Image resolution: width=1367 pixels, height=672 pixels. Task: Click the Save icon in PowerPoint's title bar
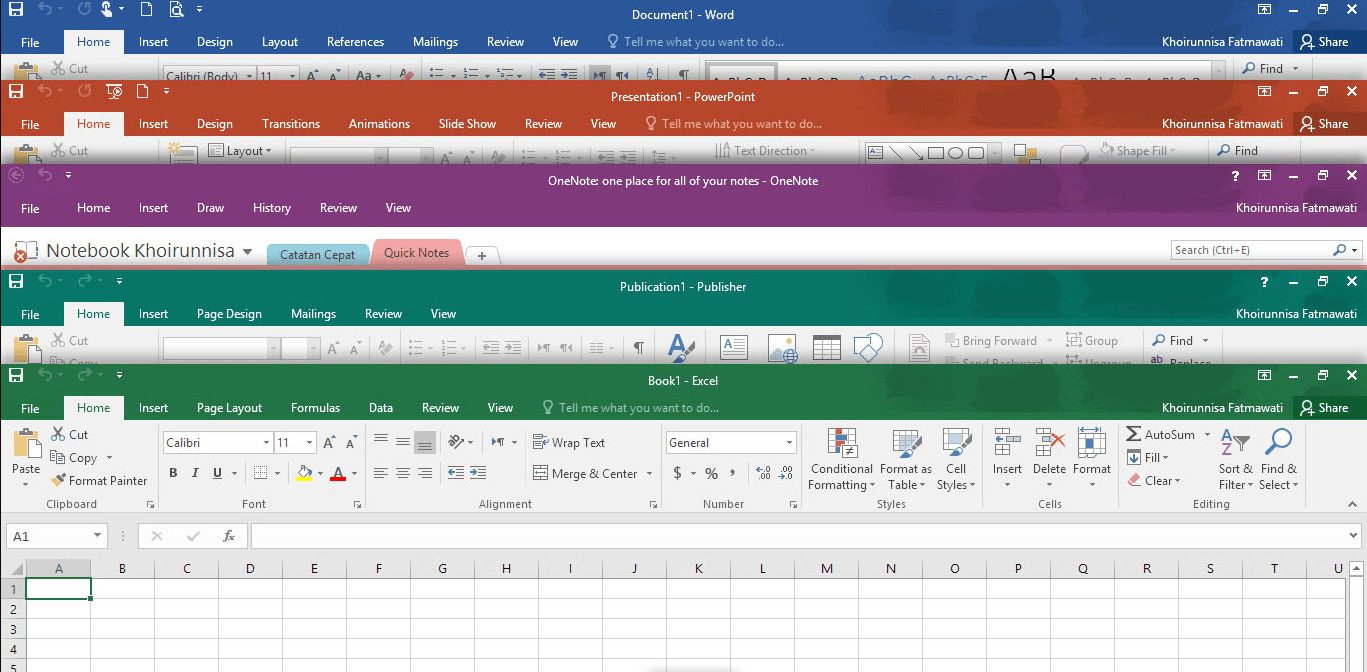16,91
